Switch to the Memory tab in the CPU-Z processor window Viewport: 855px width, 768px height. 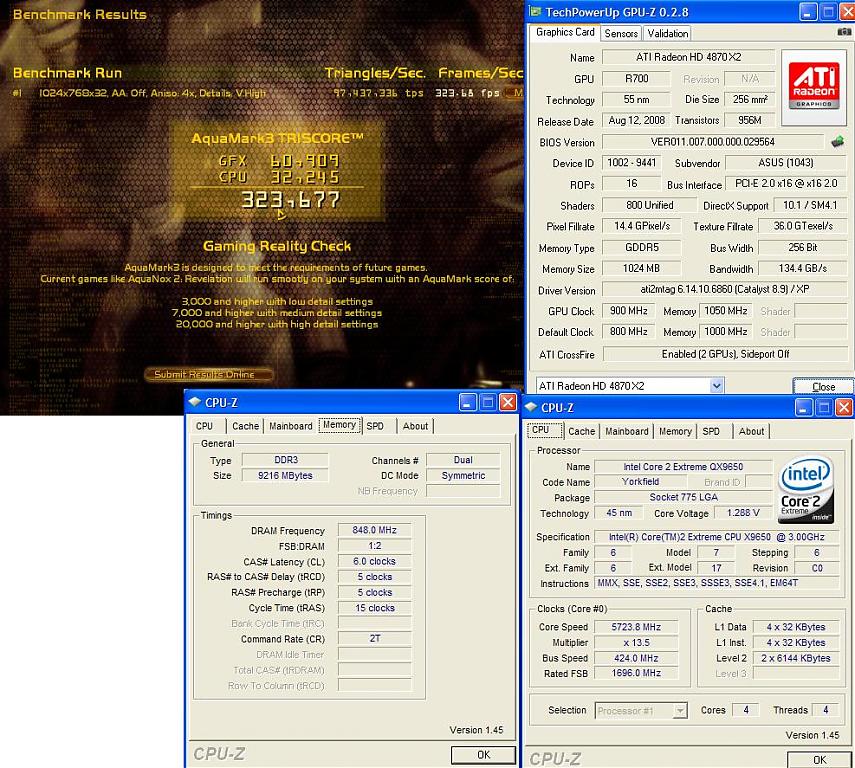click(675, 431)
